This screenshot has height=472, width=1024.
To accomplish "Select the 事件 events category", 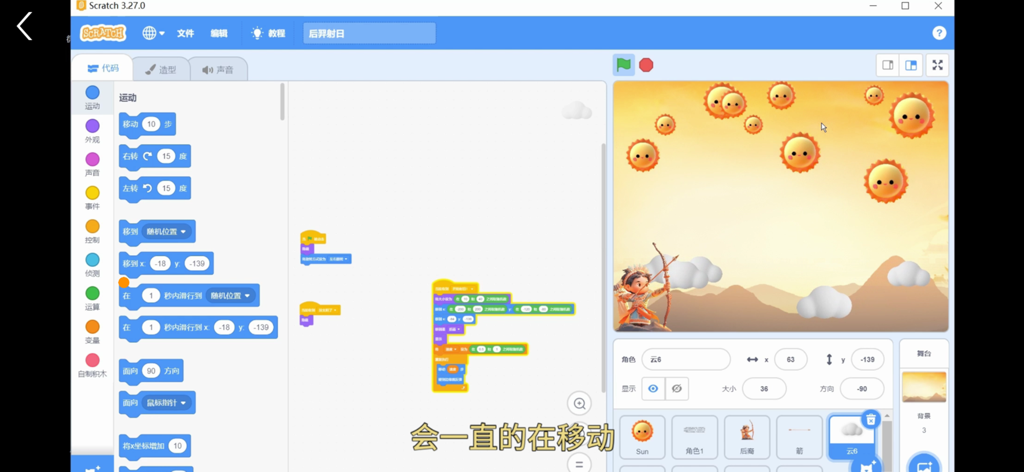I will point(93,198).
